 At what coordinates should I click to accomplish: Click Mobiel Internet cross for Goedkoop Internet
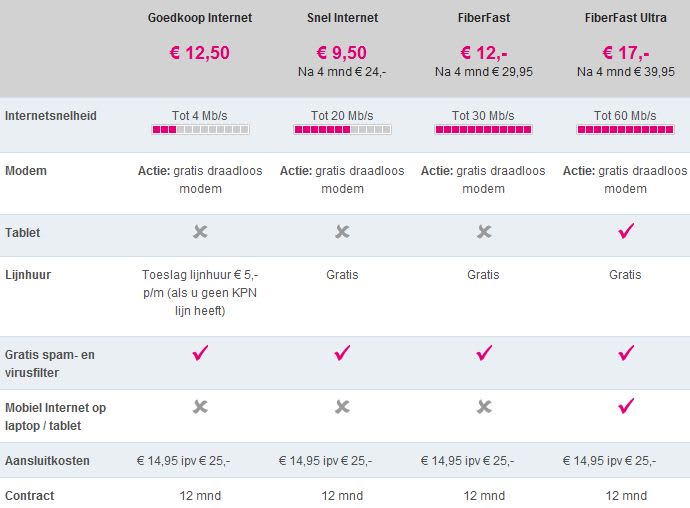pos(200,406)
